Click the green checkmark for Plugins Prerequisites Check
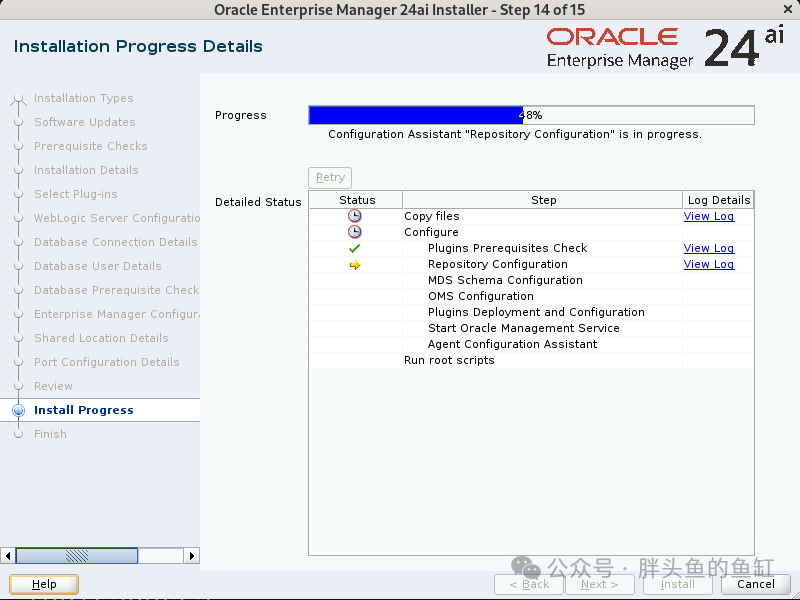The width and height of the screenshot is (800, 600). tap(355, 248)
